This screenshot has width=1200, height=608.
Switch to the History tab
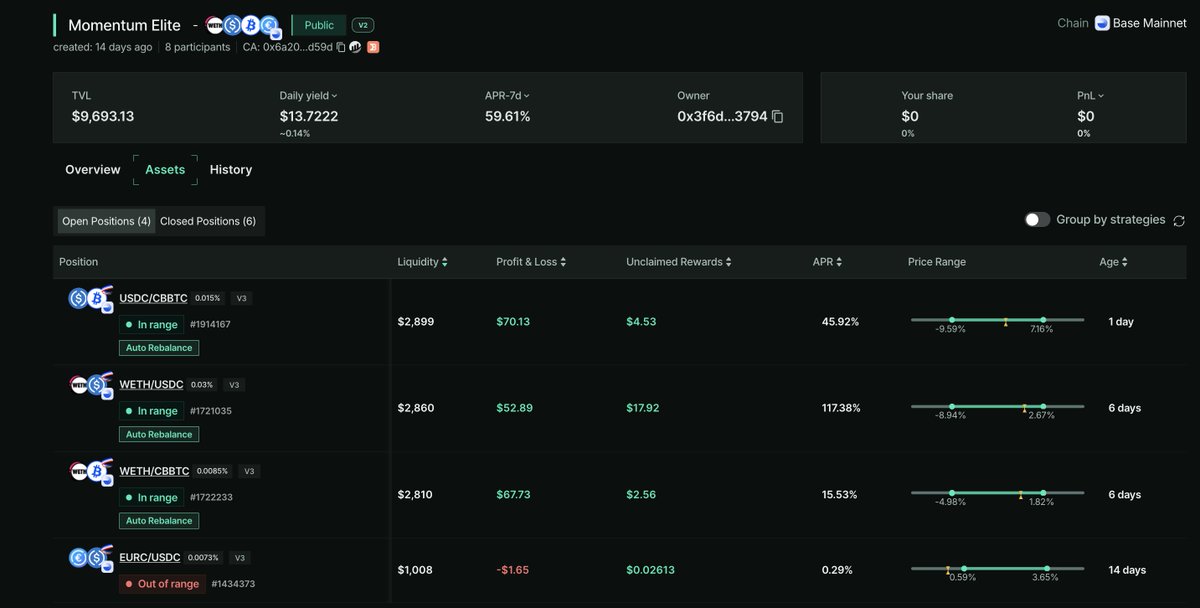click(x=231, y=170)
